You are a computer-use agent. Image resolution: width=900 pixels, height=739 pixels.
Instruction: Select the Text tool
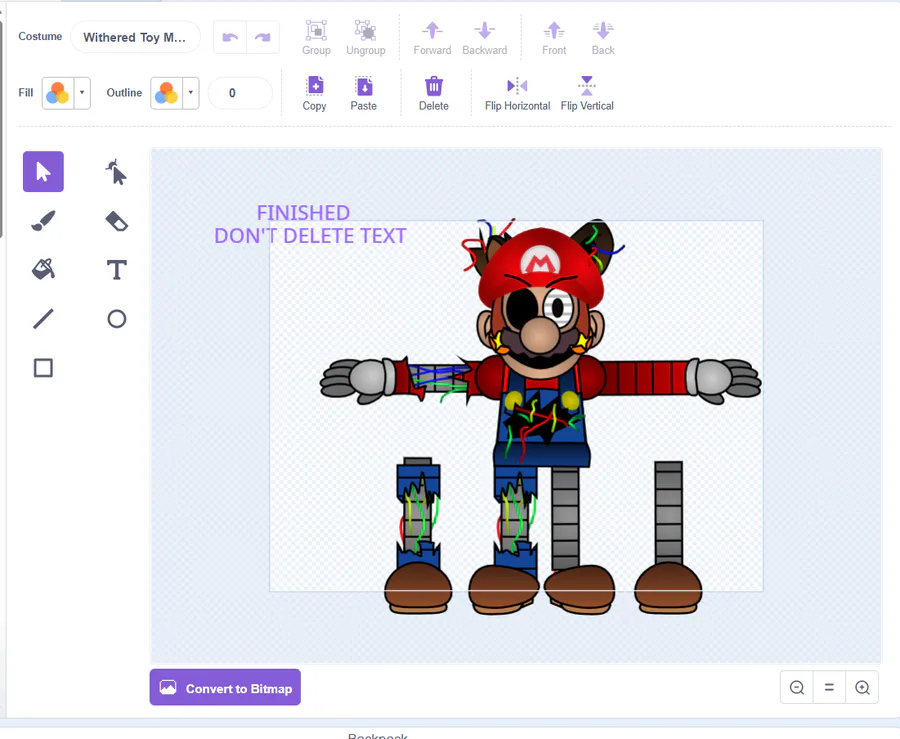point(117,269)
